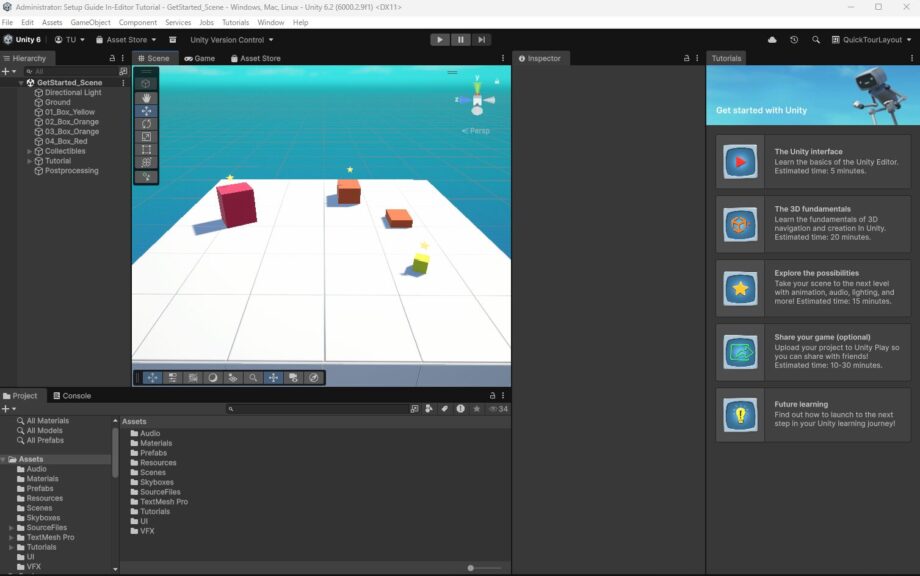Open the Future learning tutorial card
This screenshot has height=576, width=920.
pyautogui.click(x=812, y=415)
